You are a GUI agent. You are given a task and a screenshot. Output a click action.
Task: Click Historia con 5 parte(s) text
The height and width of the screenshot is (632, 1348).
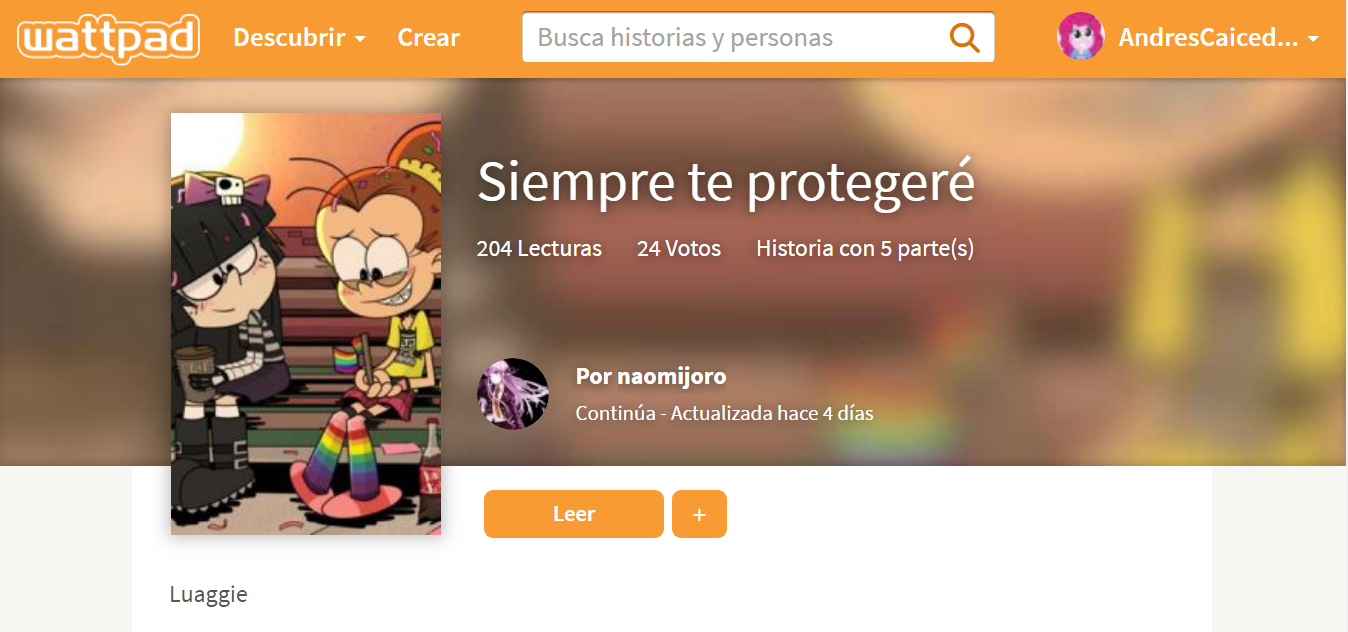(x=865, y=248)
